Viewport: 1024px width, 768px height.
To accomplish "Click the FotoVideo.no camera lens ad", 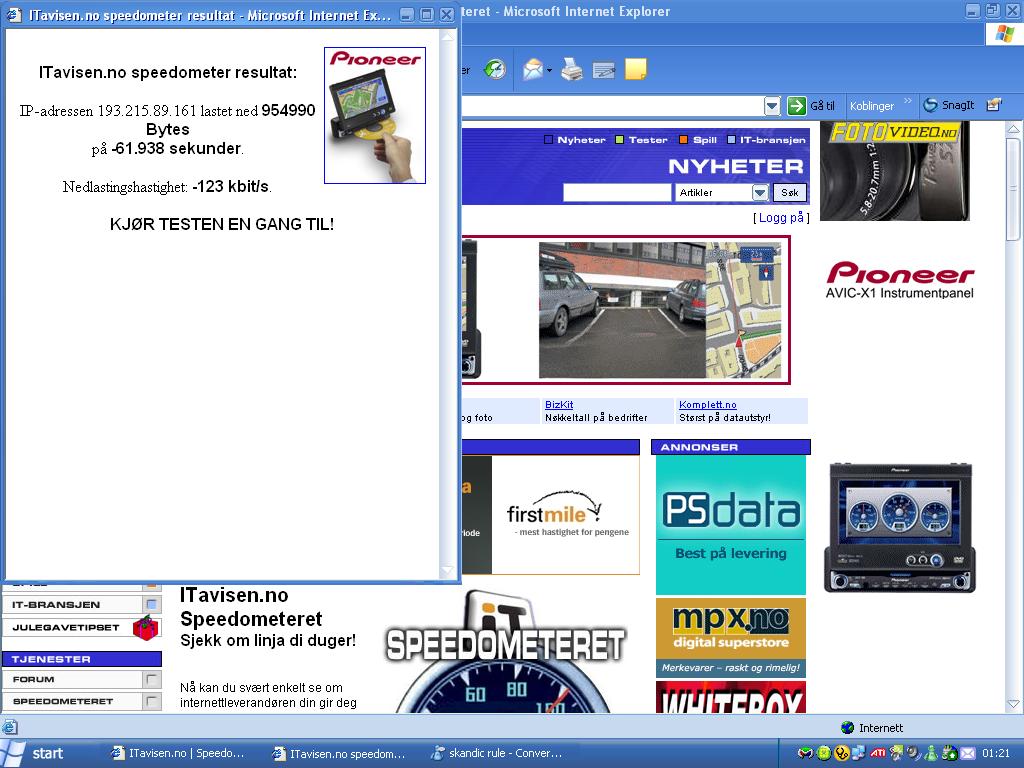I will tap(895, 171).
